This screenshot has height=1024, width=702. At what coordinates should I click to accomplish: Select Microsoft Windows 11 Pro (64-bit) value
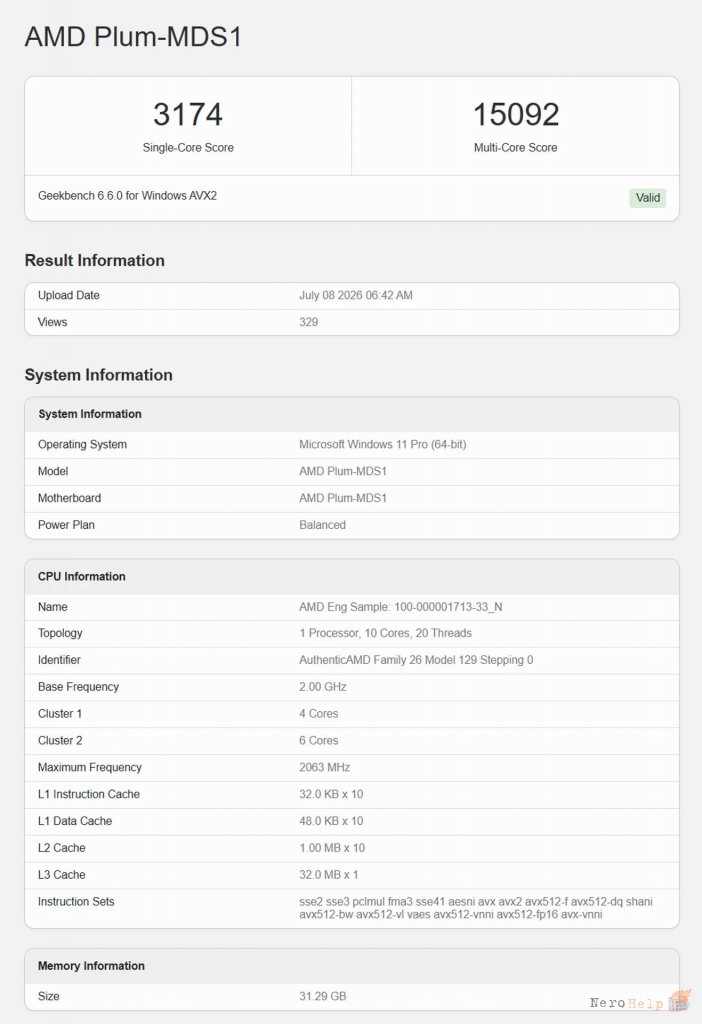pyautogui.click(x=383, y=444)
